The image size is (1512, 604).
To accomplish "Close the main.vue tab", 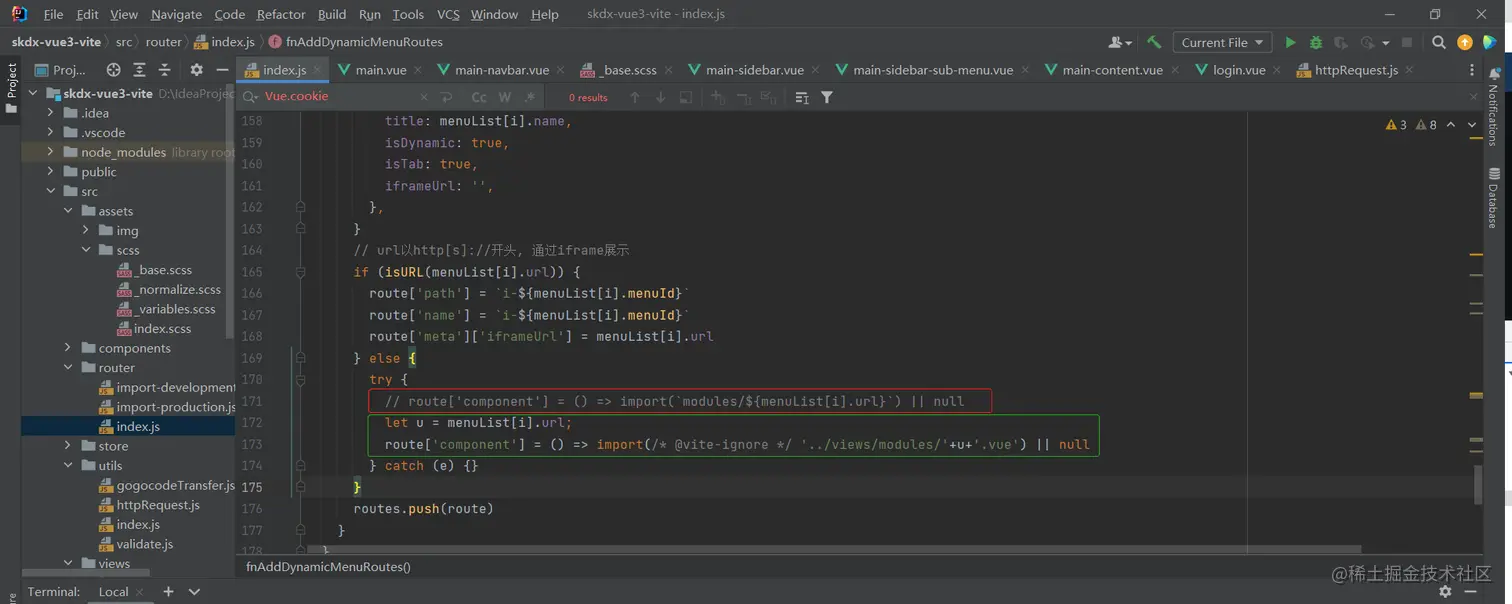I will 416,70.
